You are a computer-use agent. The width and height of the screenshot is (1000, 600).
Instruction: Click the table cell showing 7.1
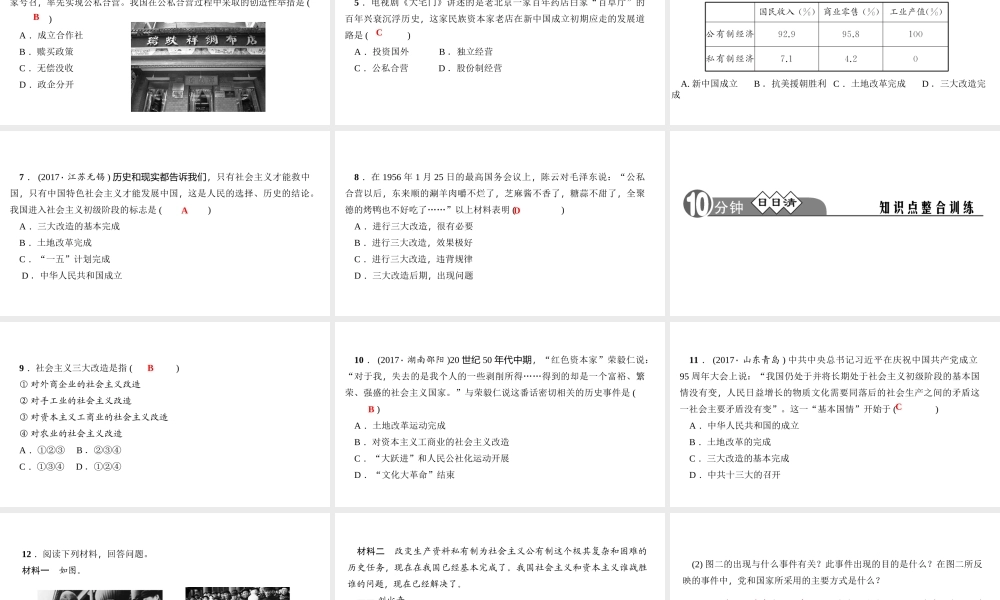click(x=786, y=59)
